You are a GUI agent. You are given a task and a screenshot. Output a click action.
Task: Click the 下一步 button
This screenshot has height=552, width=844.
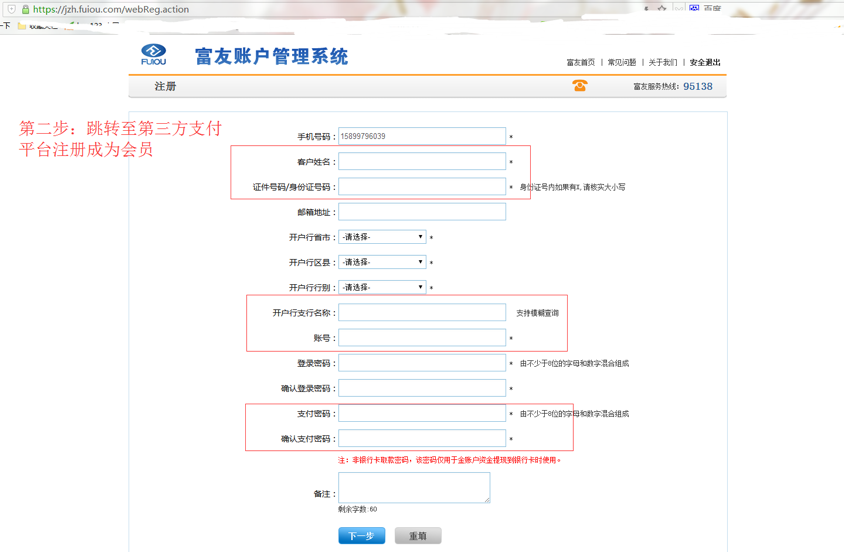(362, 536)
